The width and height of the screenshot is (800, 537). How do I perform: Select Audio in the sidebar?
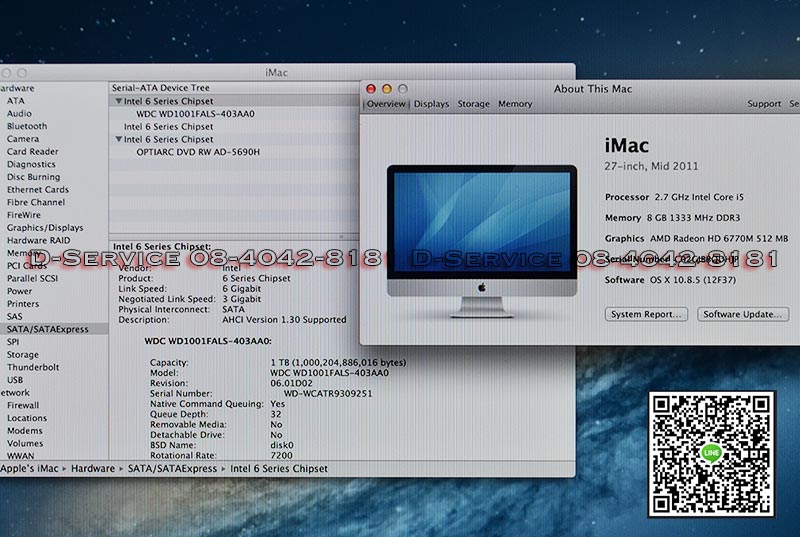coord(19,114)
